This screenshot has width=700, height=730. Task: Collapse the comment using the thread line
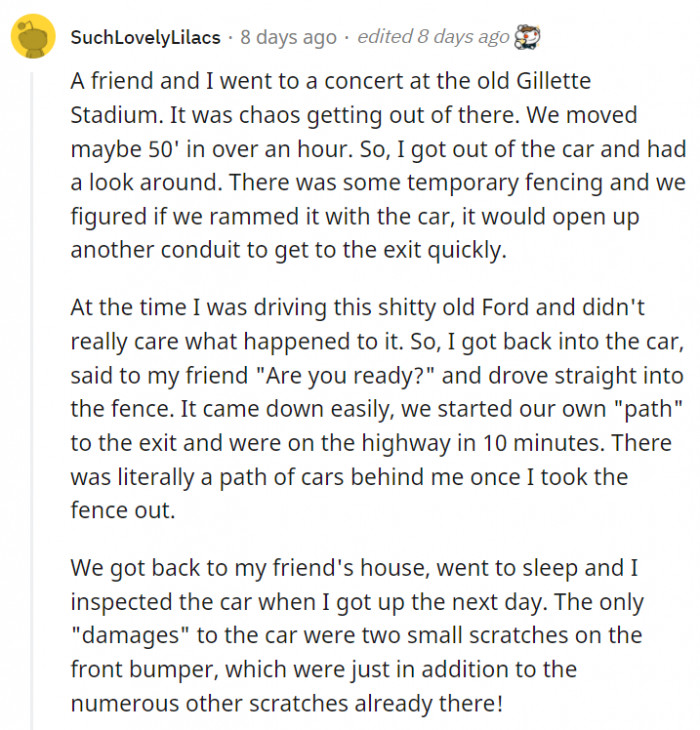coord(32,400)
